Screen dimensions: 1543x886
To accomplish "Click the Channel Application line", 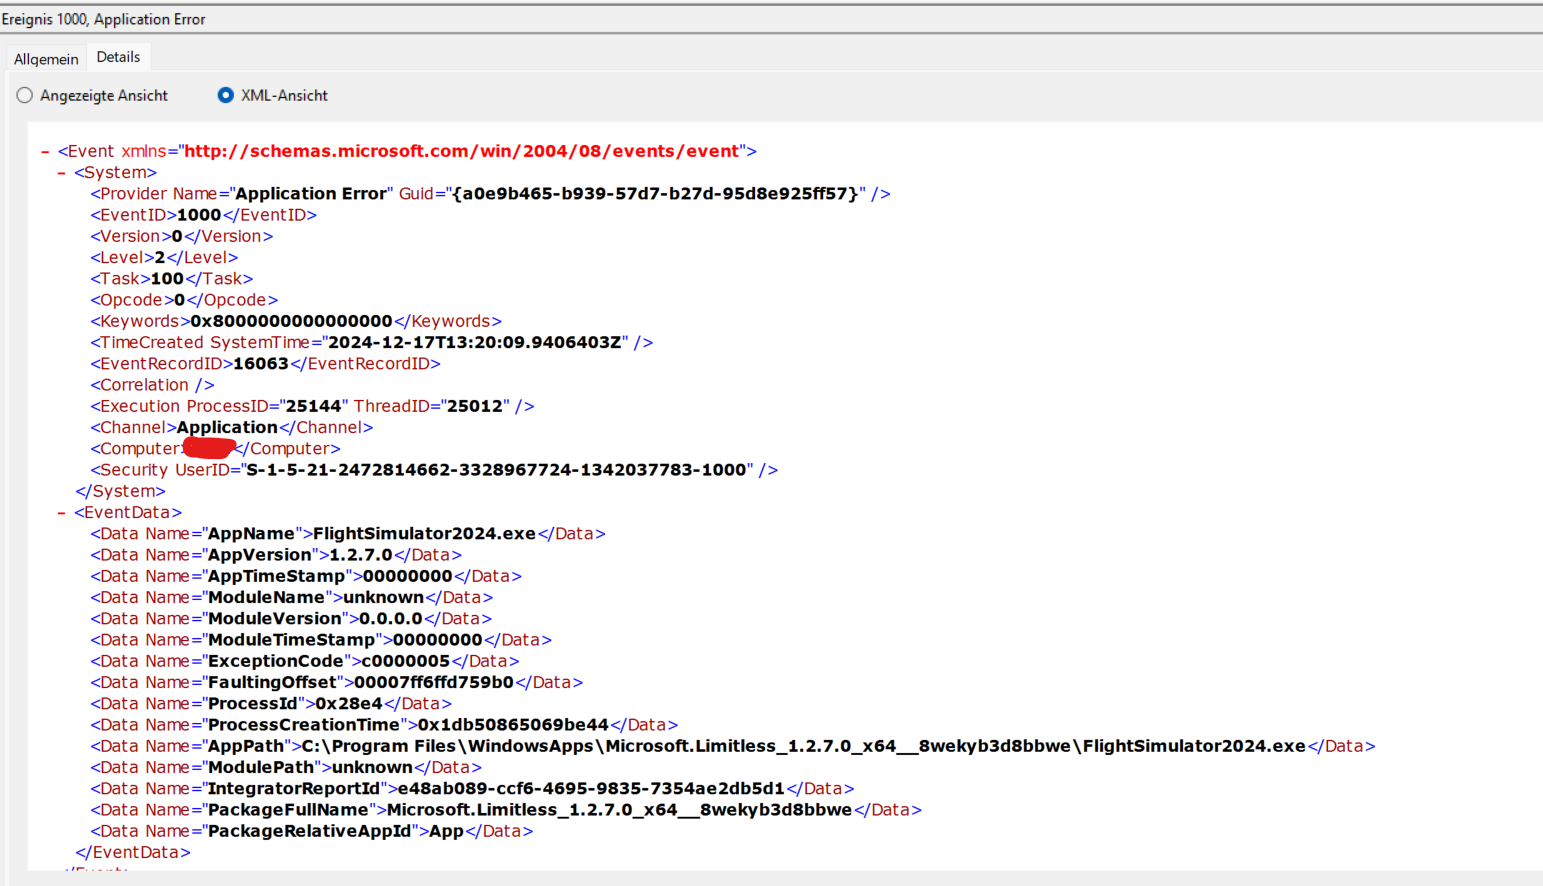I will (x=231, y=427).
